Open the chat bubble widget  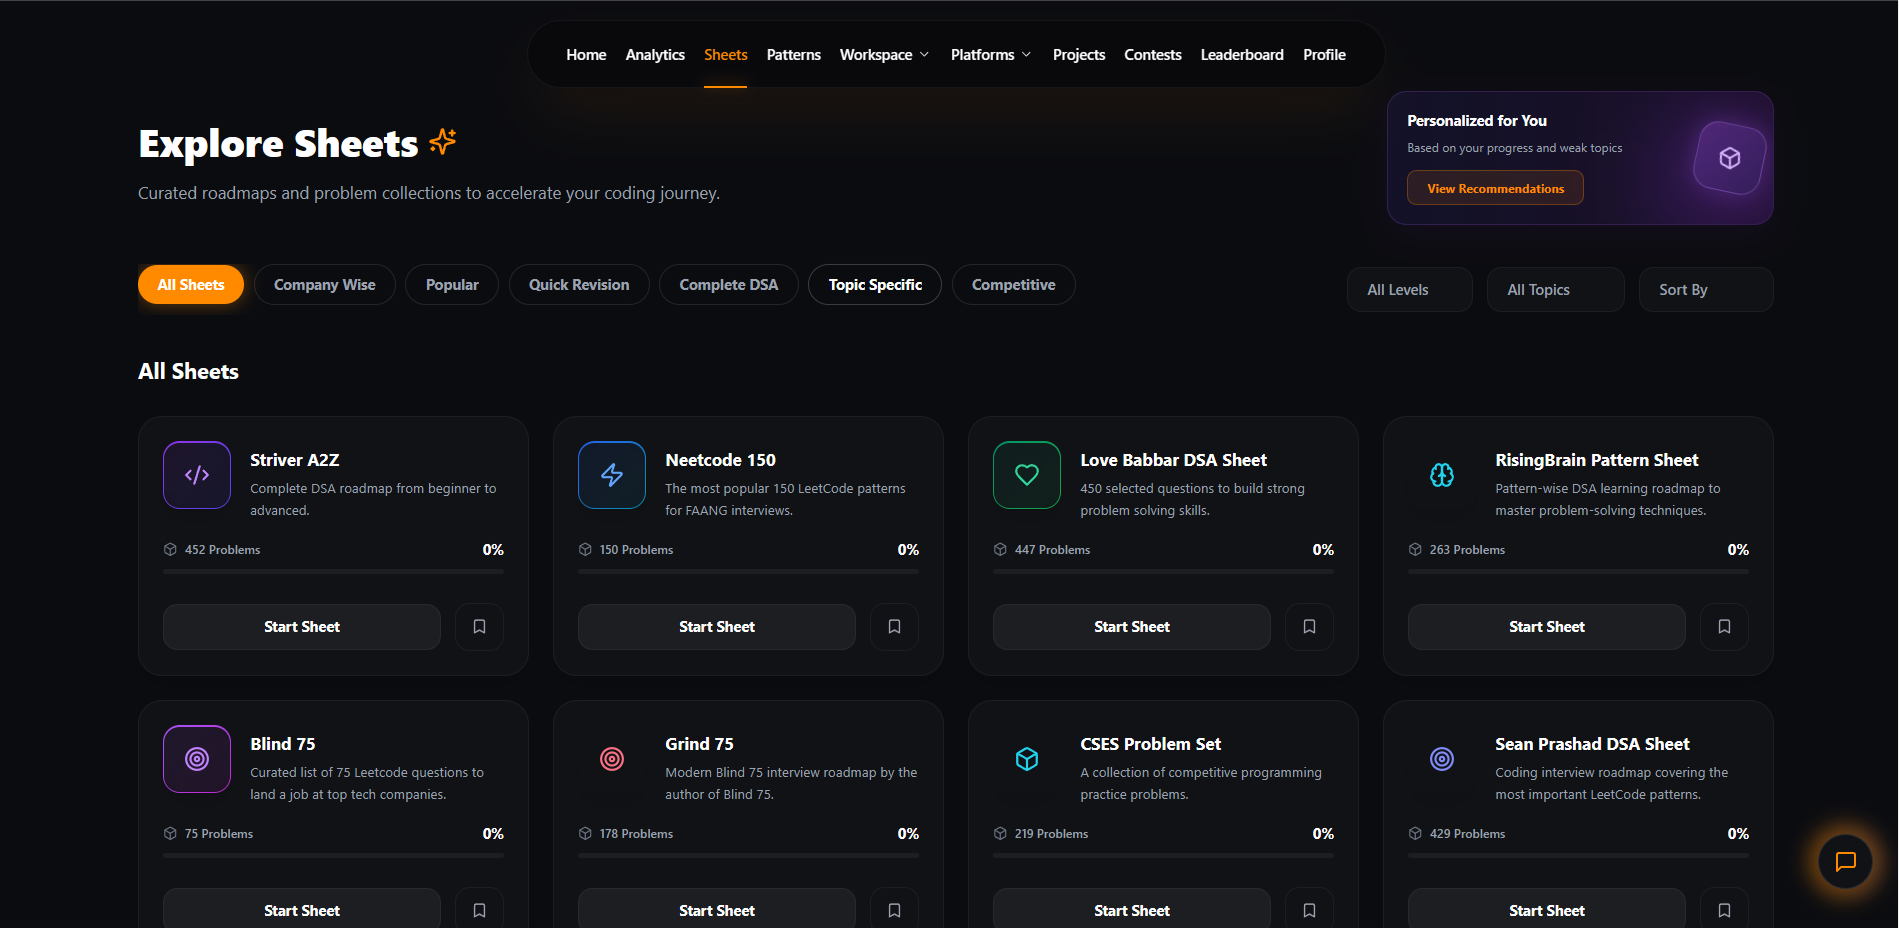click(1845, 861)
